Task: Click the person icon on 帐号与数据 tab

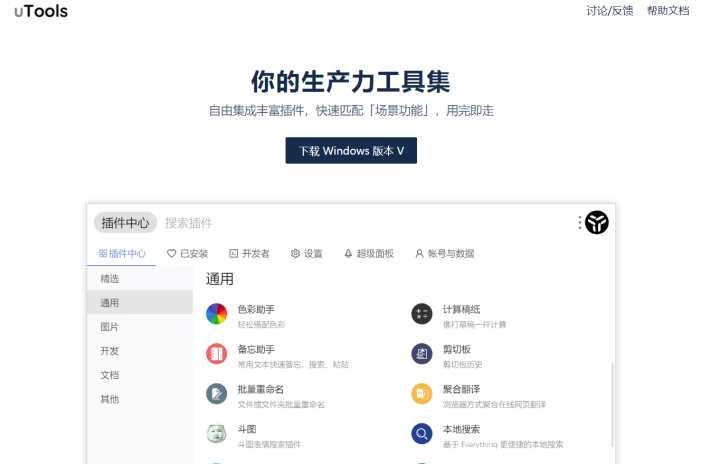Action: tap(419, 253)
